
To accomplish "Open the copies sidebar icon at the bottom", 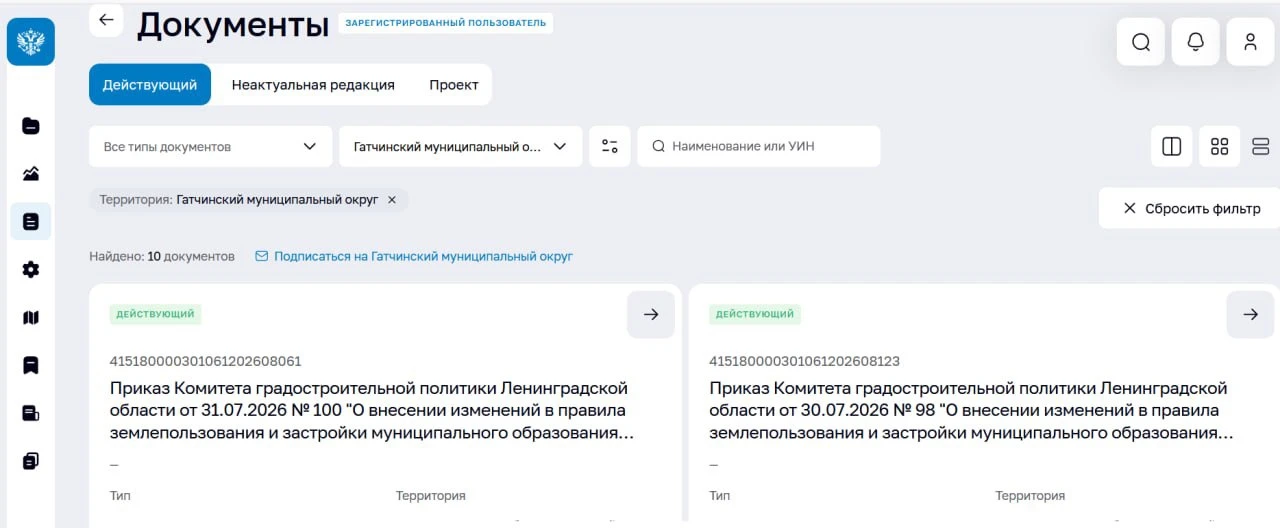I will [x=31, y=461].
